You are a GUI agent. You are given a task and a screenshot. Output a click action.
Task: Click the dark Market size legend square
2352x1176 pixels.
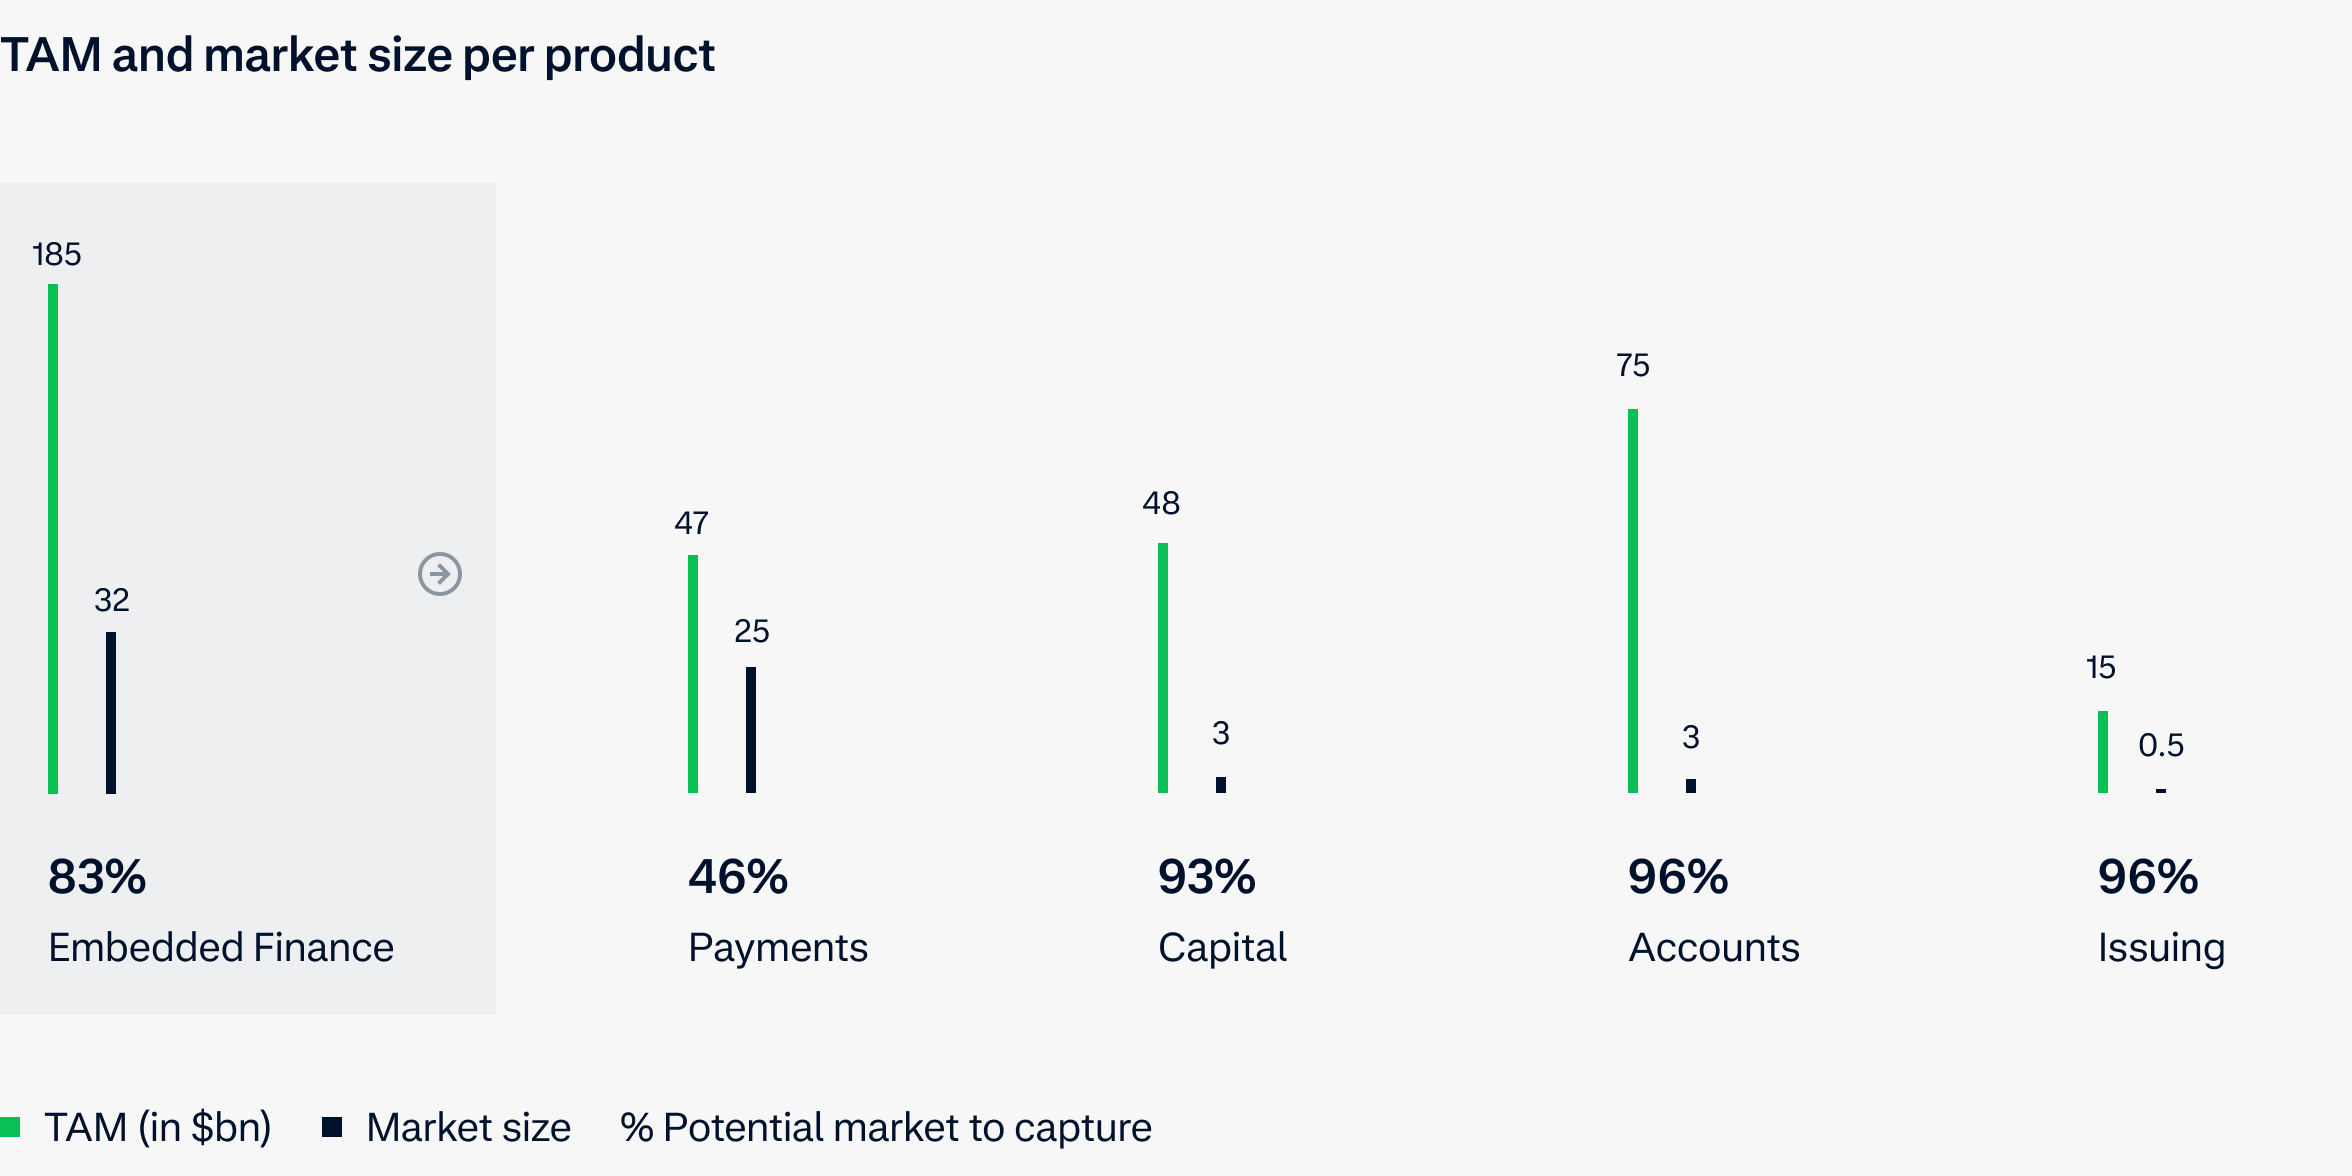pyautogui.click(x=332, y=1127)
